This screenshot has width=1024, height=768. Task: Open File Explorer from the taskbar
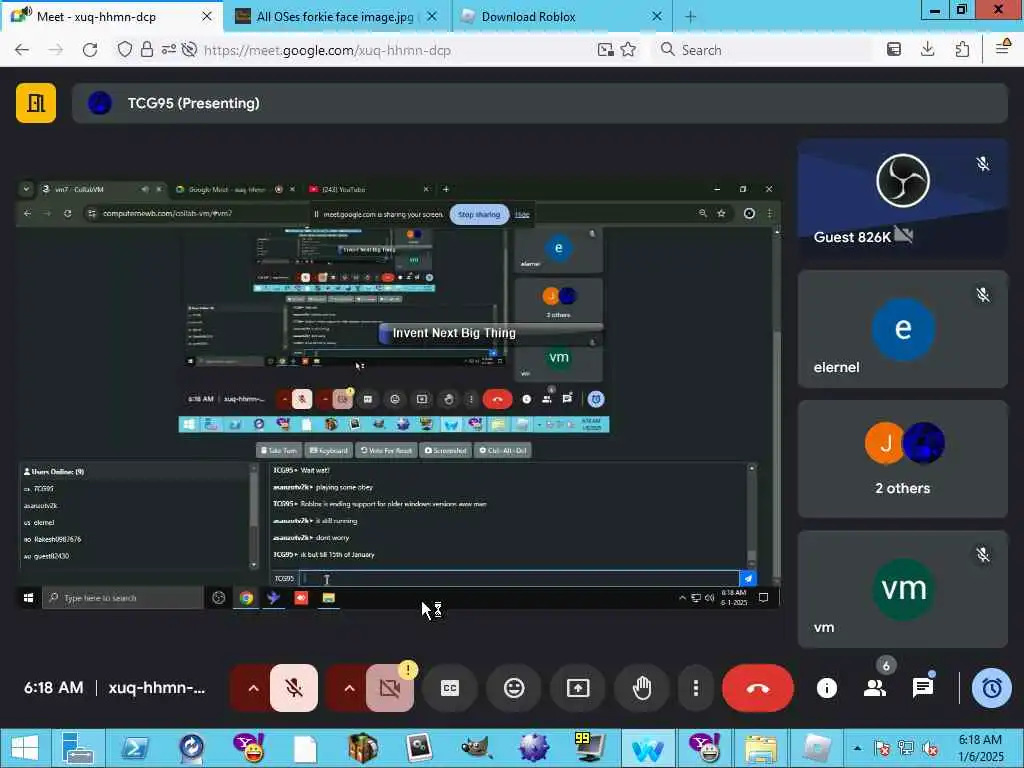[x=761, y=748]
